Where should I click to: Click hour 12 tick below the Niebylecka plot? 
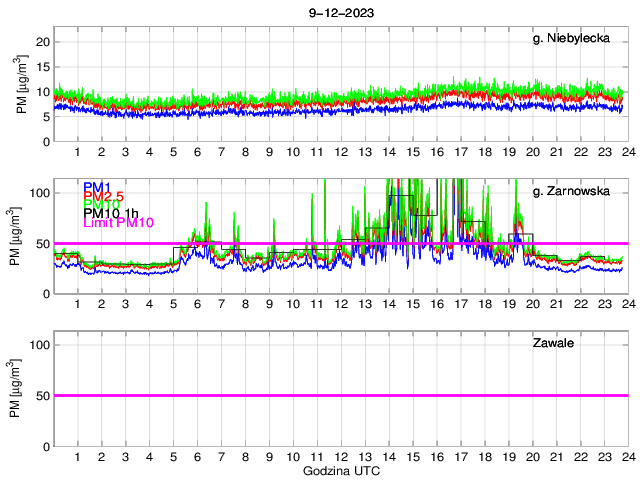(340, 152)
